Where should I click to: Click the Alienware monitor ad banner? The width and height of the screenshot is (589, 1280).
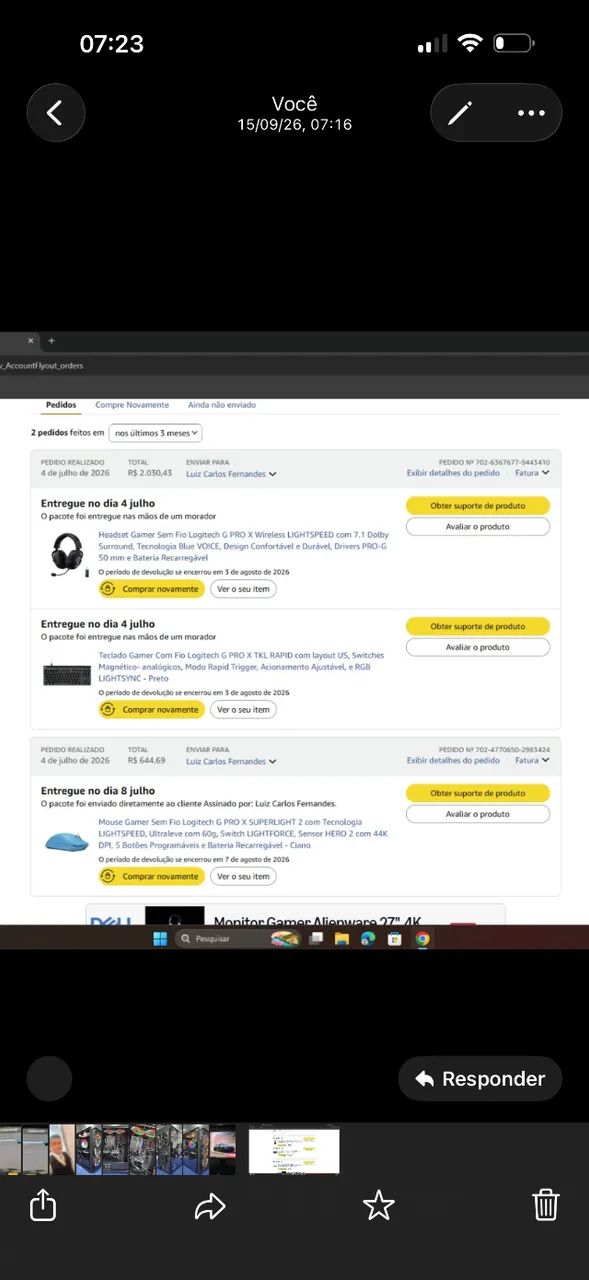coord(295,915)
